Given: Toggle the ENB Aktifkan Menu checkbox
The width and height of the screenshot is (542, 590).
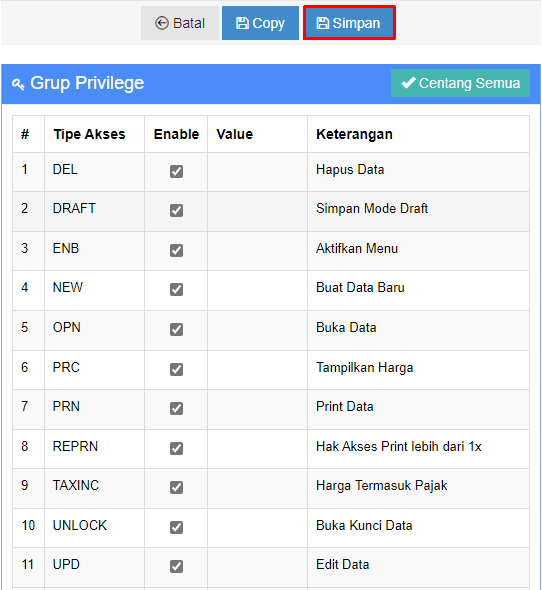Looking at the screenshot, I should tap(176, 250).
